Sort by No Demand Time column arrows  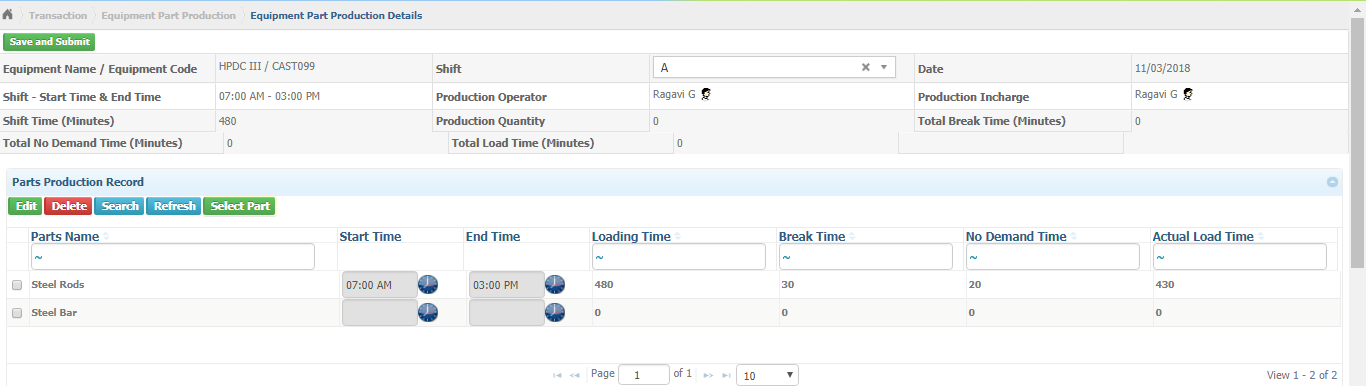coord(1074,237)
